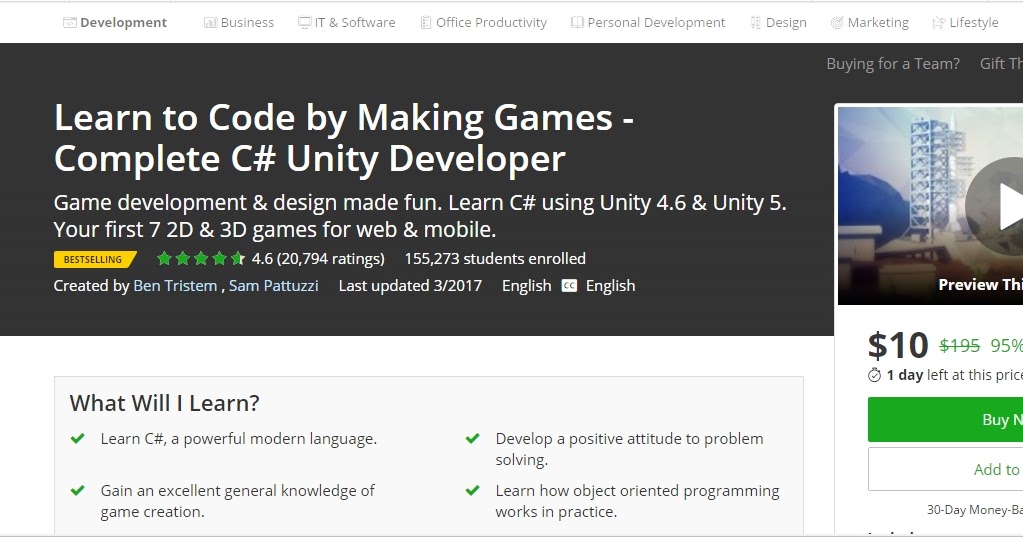Click the Buying for a Team link
The image size is (1023, 537).
pos(893,64)
